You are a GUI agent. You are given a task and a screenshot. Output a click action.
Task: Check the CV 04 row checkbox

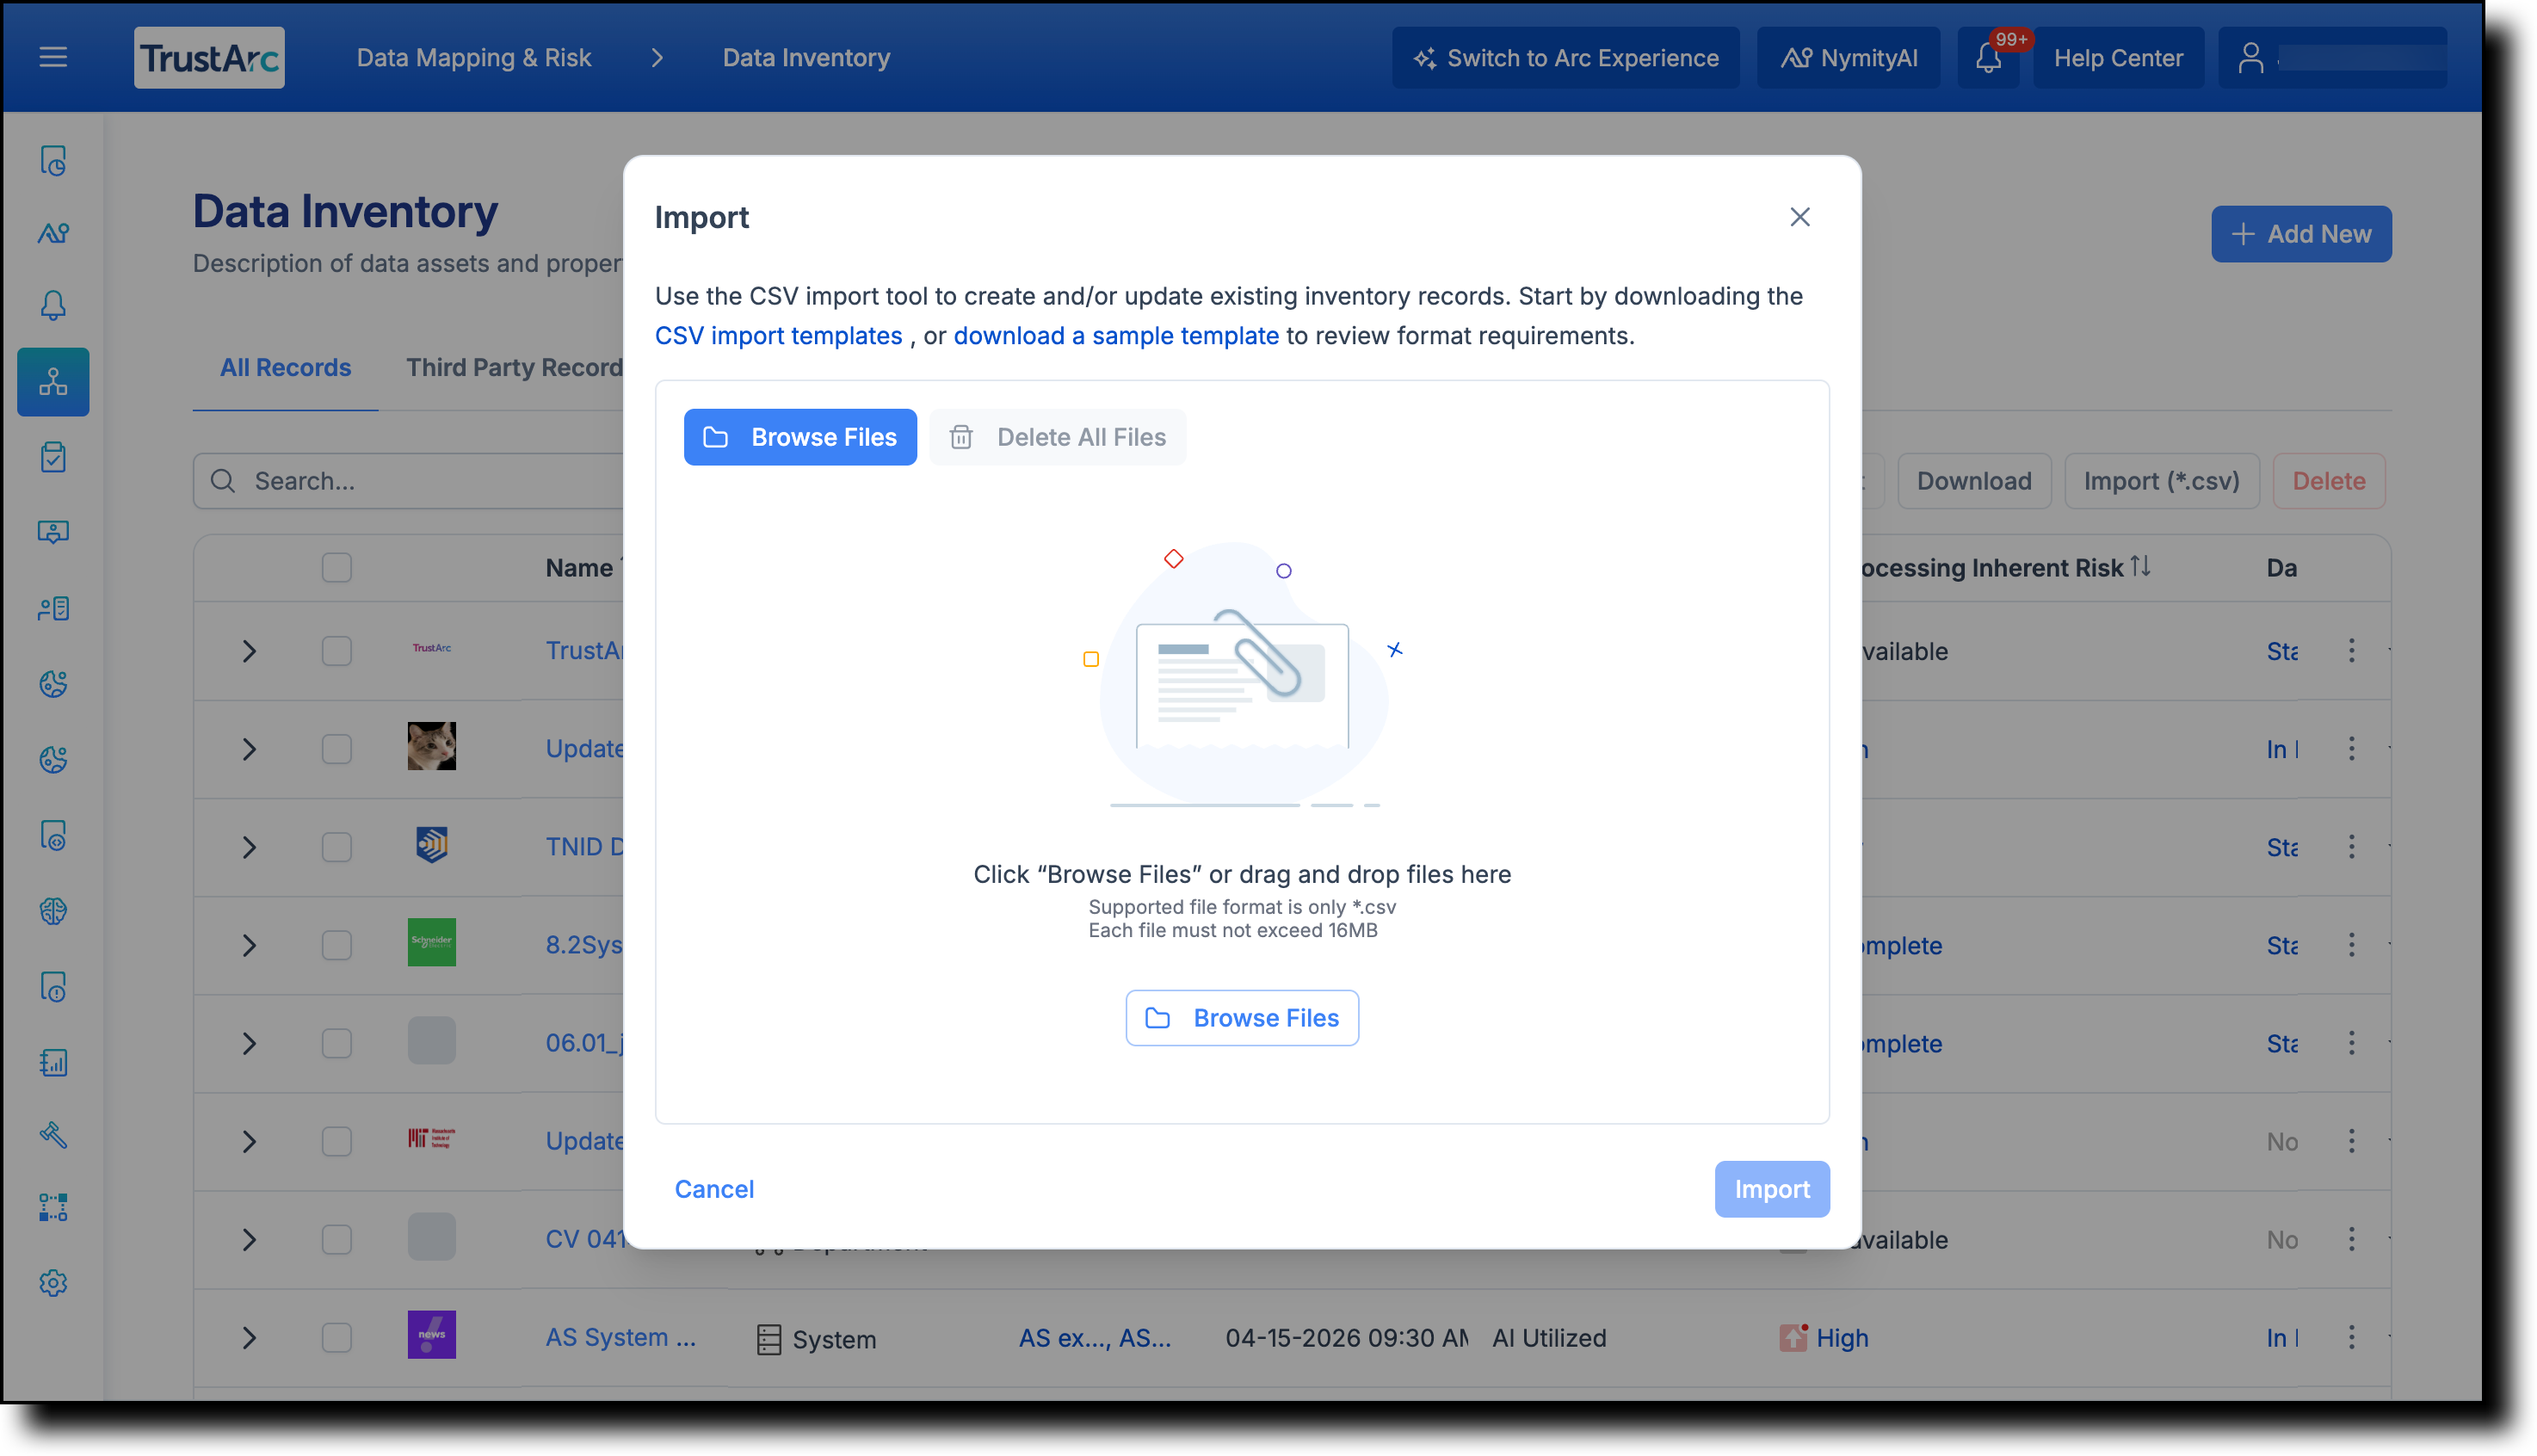337,1239
